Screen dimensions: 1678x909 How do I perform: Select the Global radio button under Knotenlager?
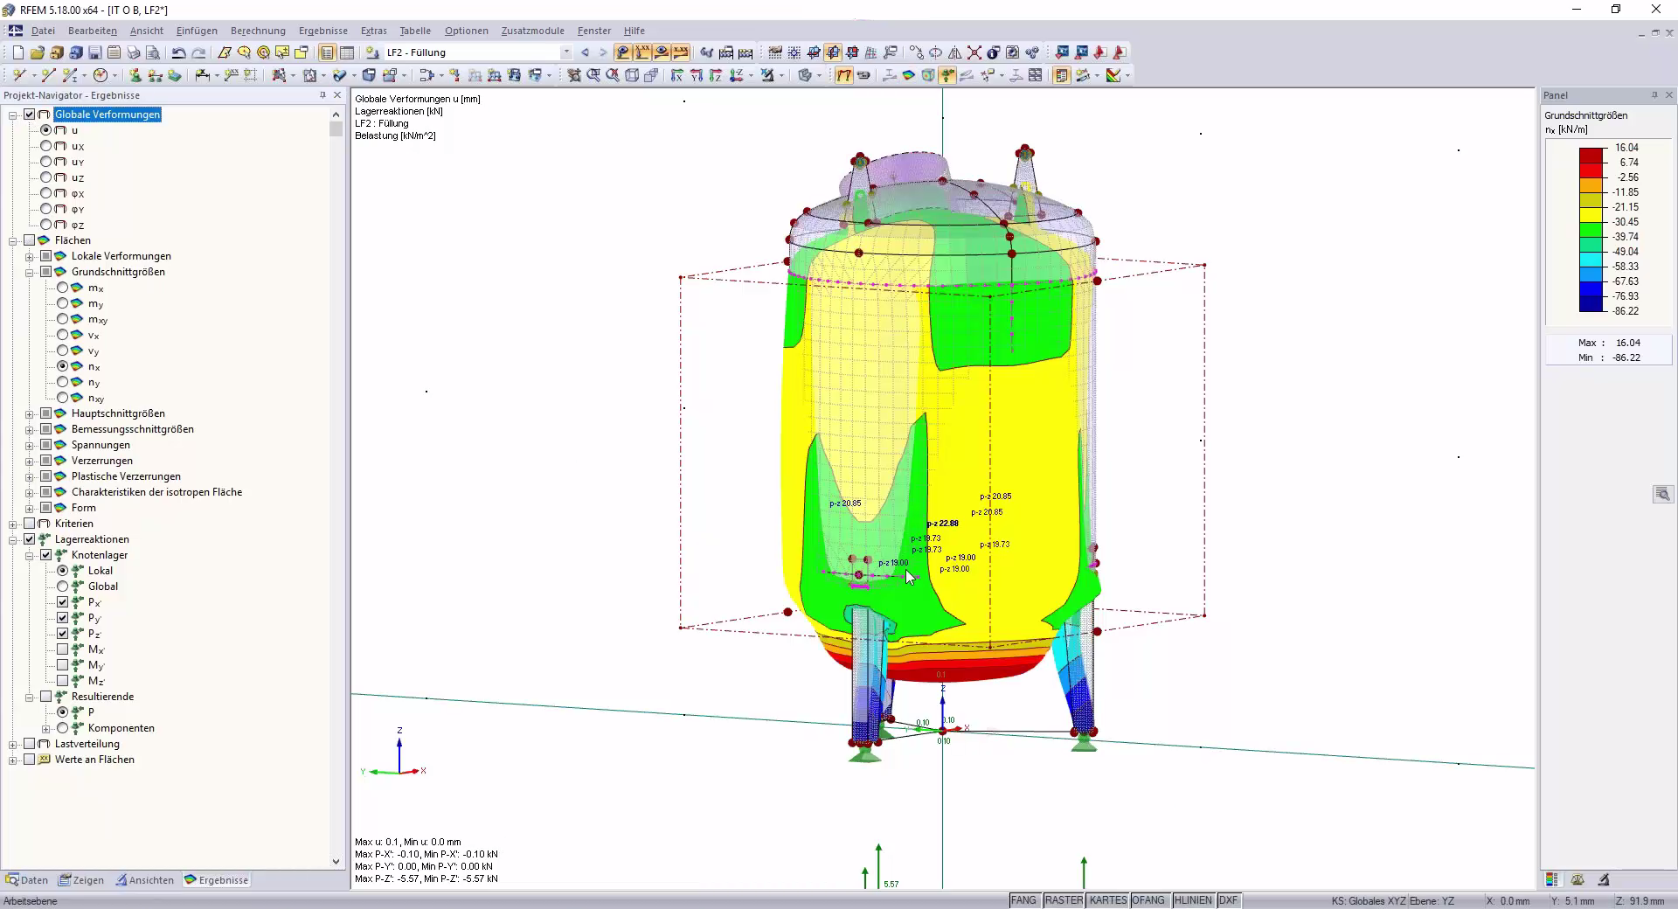point(62,586)
